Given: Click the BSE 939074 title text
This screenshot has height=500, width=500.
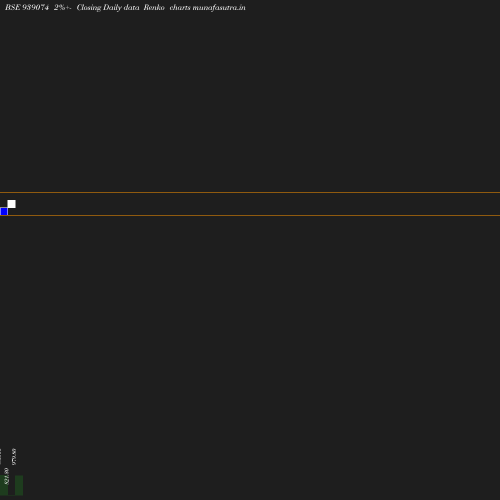Looking at the screenshot, I should tap(27, 7).
